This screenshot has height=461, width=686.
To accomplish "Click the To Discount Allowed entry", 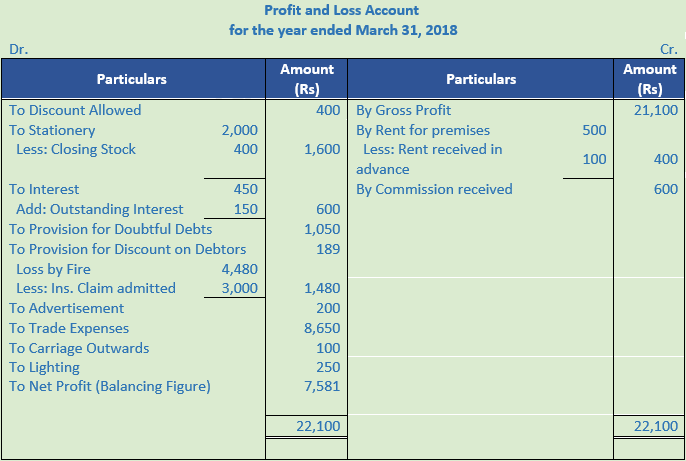I will [75, 110].
